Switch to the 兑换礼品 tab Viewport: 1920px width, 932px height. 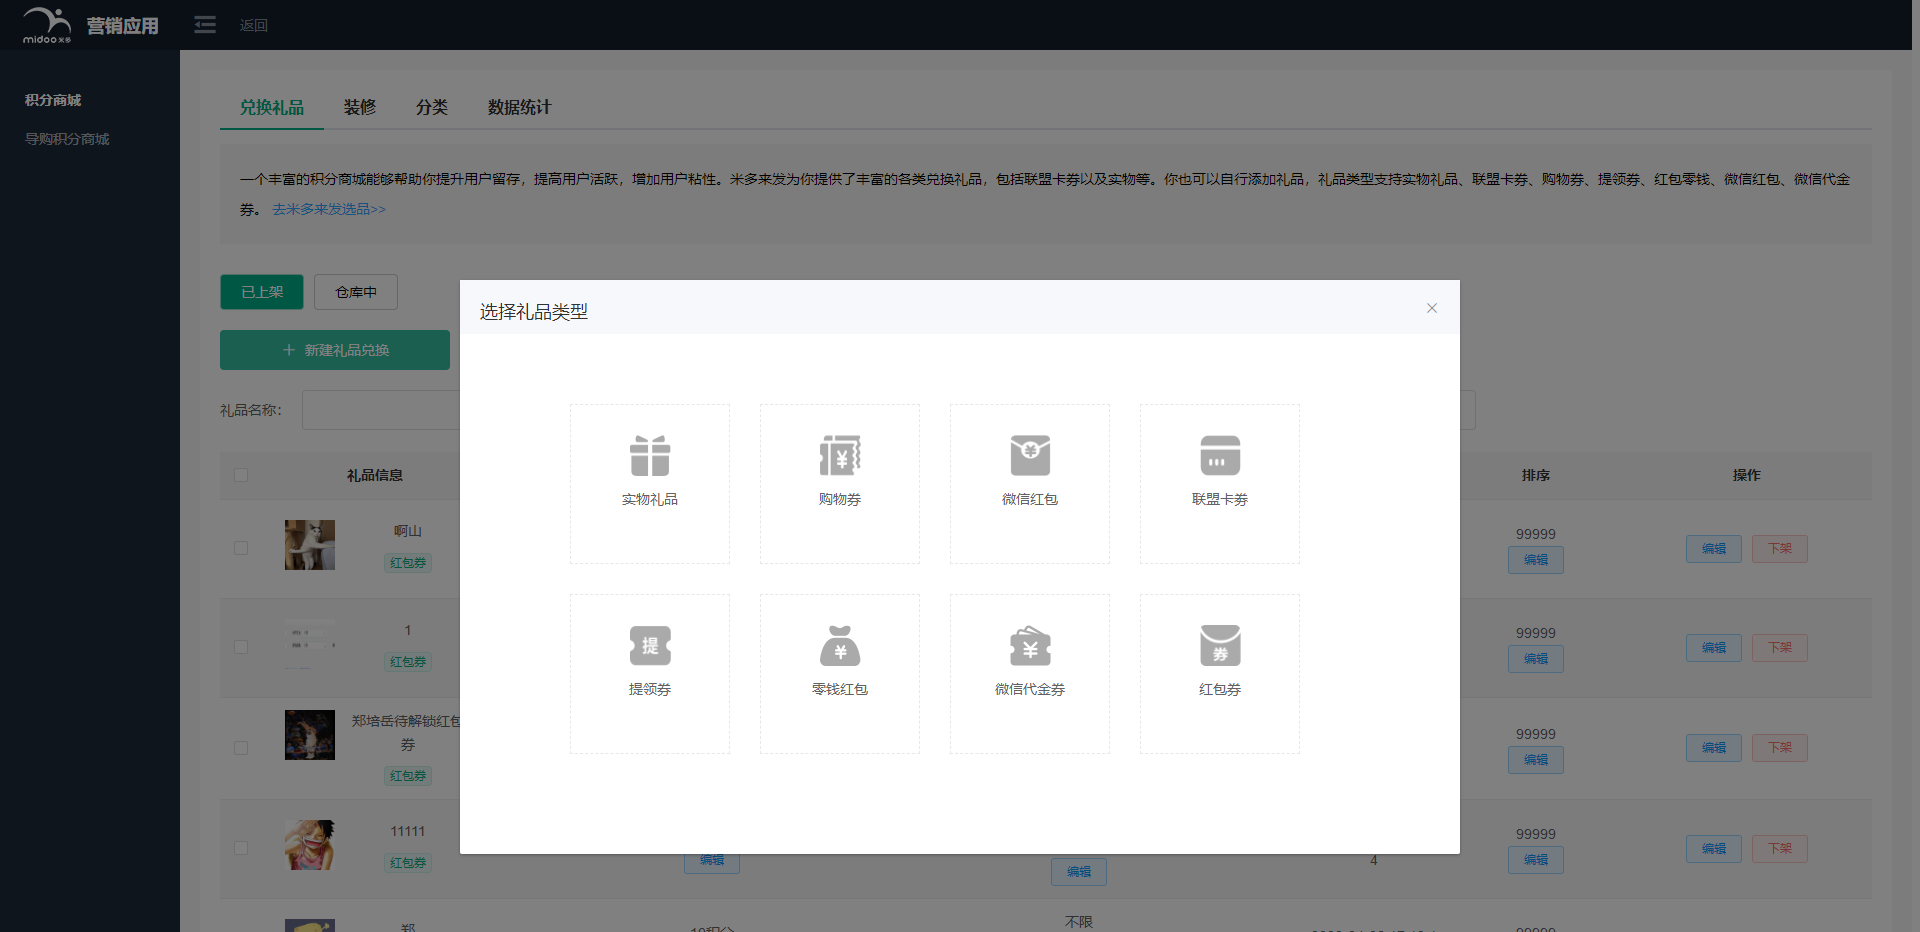[272, 107]
